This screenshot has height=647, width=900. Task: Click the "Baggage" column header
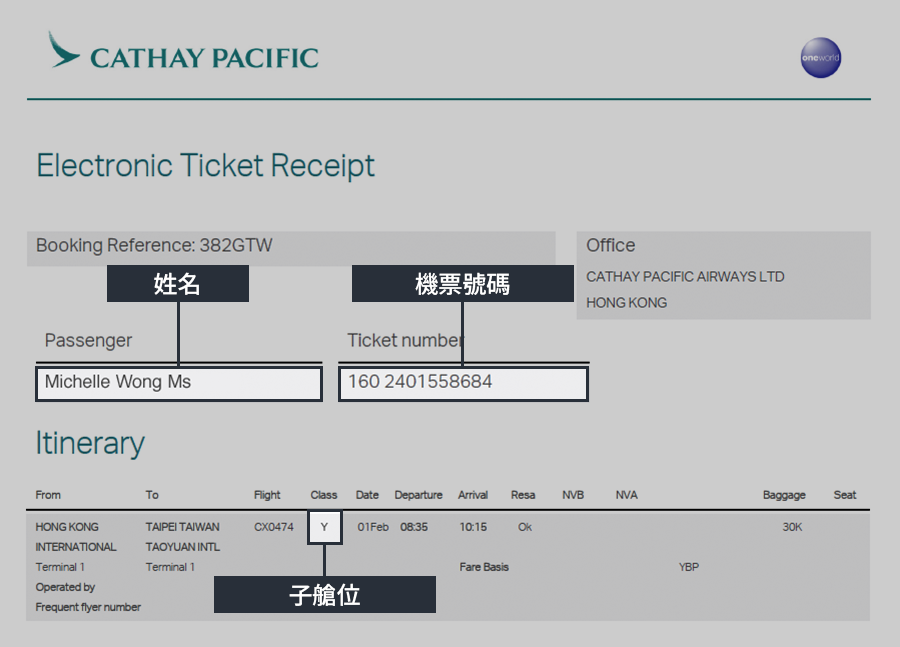pyautogui.click(x=784, y=495)
